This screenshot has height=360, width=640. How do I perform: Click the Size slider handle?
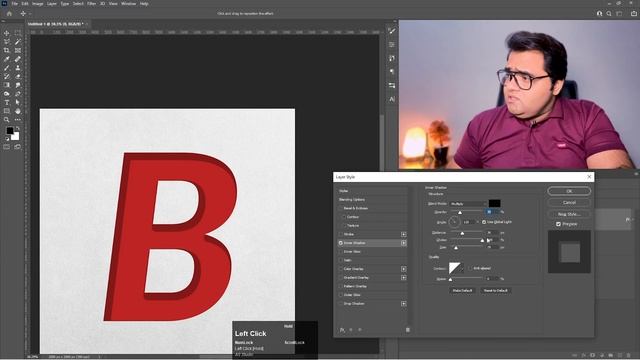(456, 248)
